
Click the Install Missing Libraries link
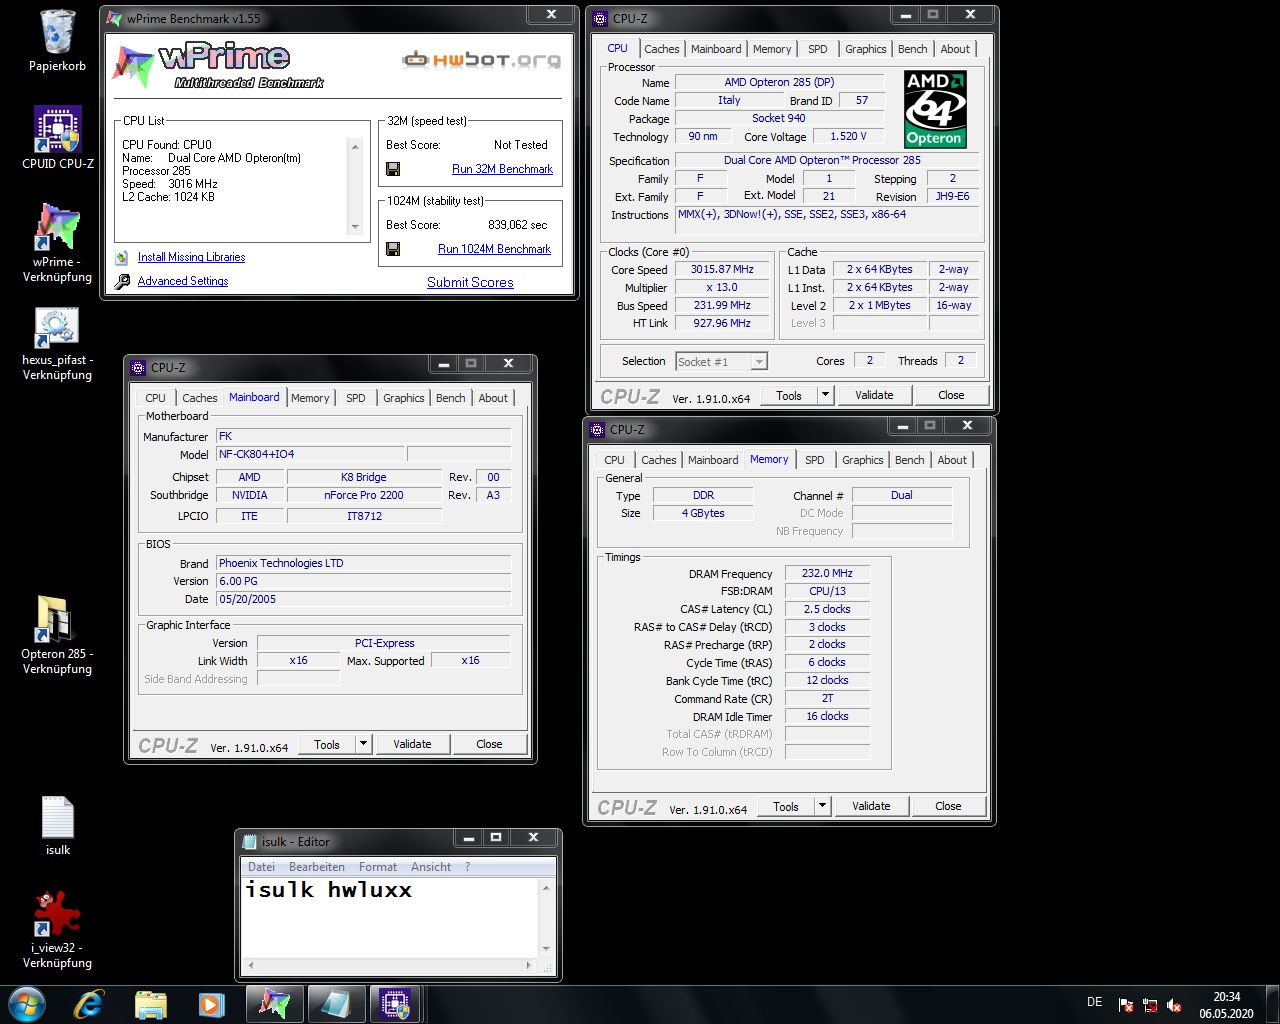tap(191, 257)
